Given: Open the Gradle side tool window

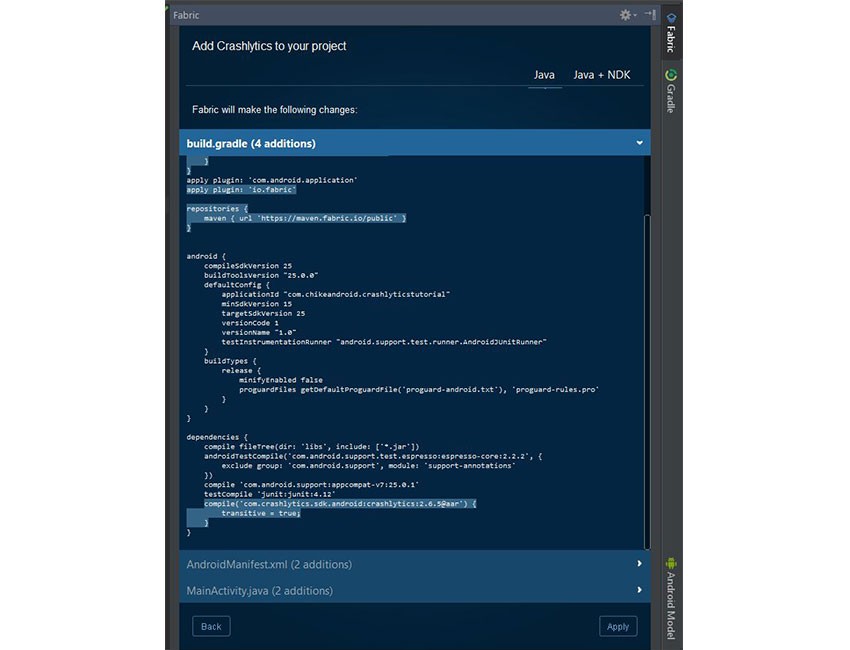Looking at the screenshot, I should 671,91.
